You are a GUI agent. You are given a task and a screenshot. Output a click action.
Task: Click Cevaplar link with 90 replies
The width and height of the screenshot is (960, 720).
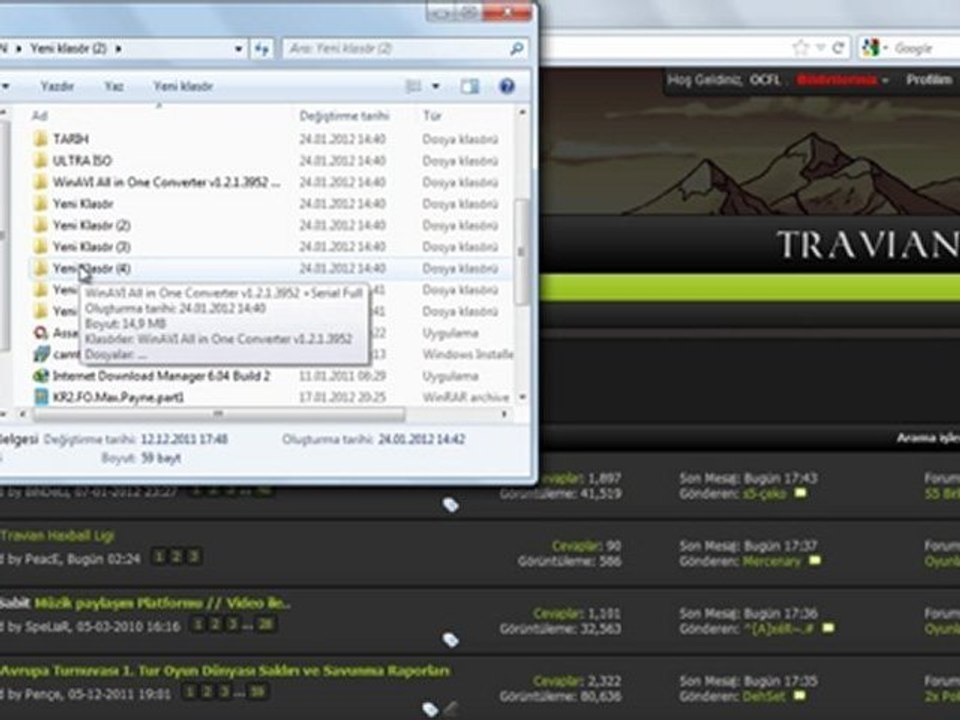tap(575, 546)
